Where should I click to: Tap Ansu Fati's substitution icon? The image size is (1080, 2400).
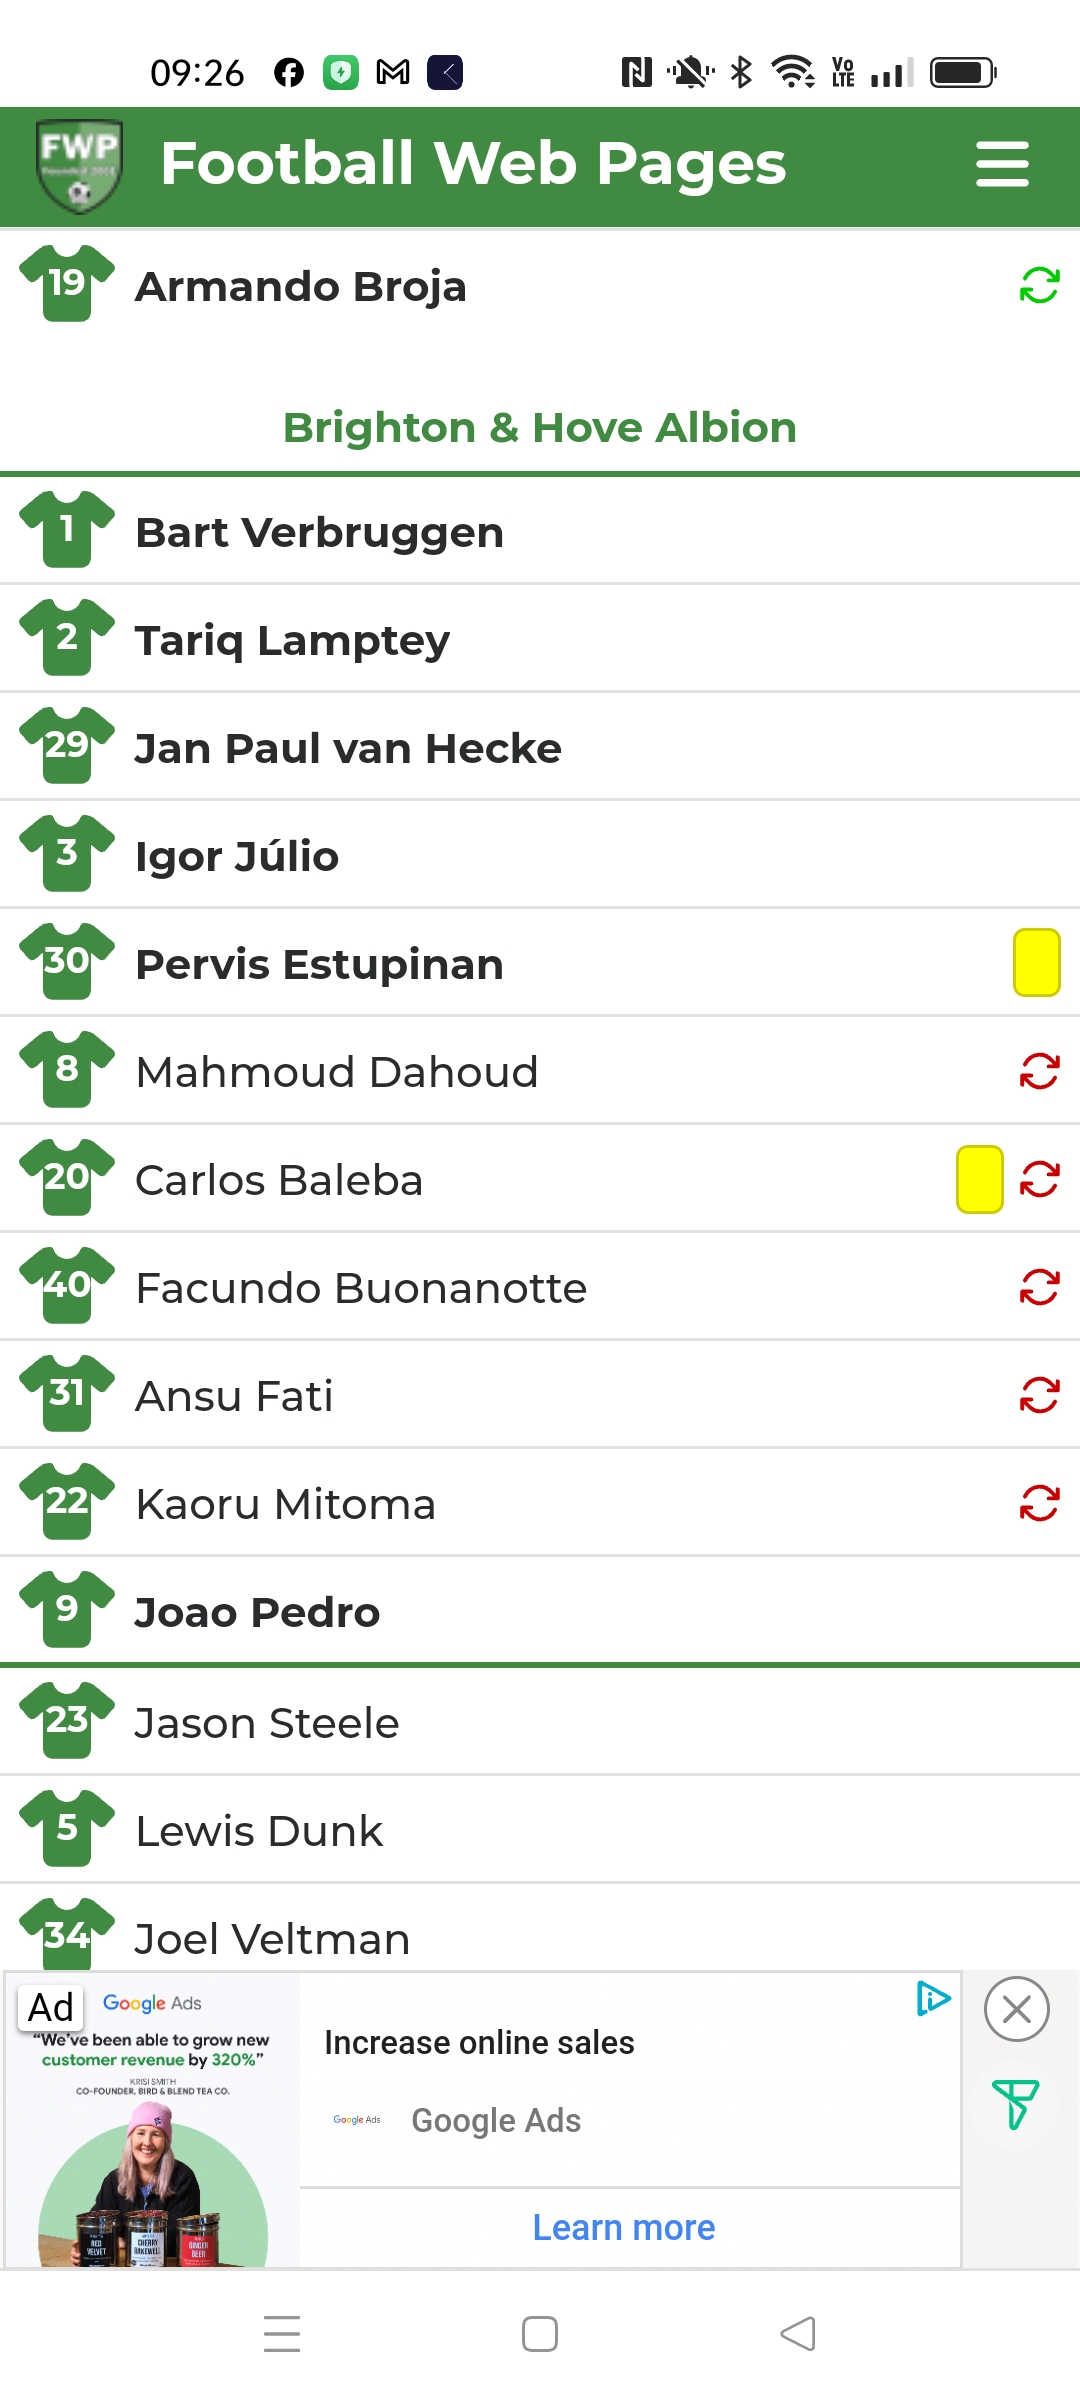[x=1039, y=1395]
